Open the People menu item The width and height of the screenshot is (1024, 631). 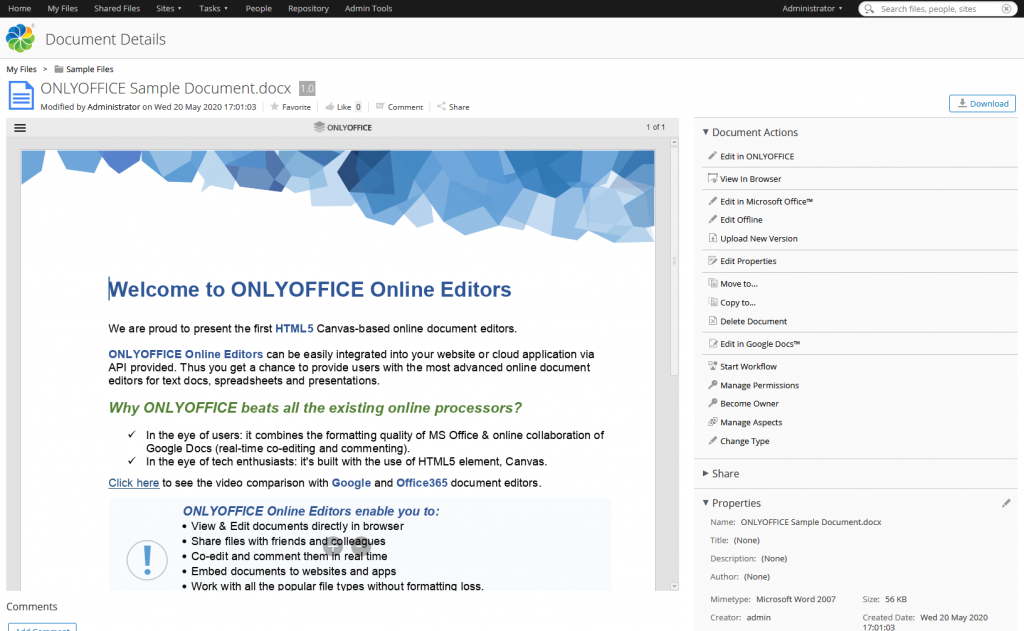pyautogui.click(x=259, y=8)
